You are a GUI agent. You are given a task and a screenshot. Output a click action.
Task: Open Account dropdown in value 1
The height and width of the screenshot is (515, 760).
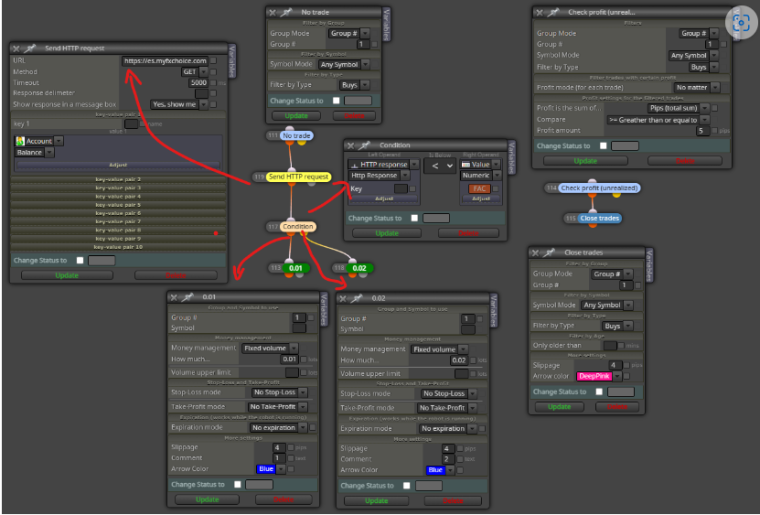(59, 141)
